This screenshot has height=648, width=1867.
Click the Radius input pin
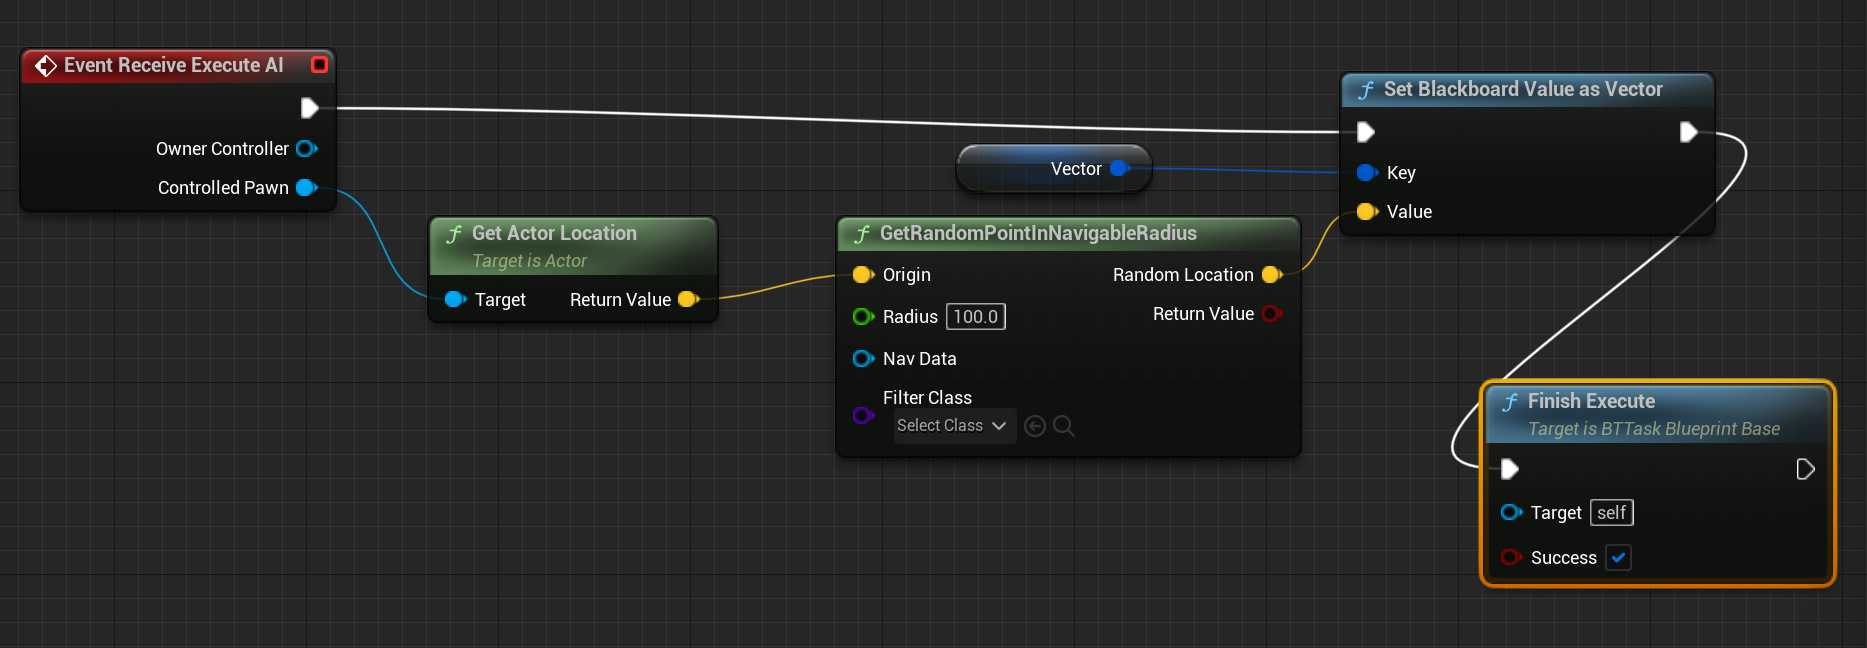[863, 316]
